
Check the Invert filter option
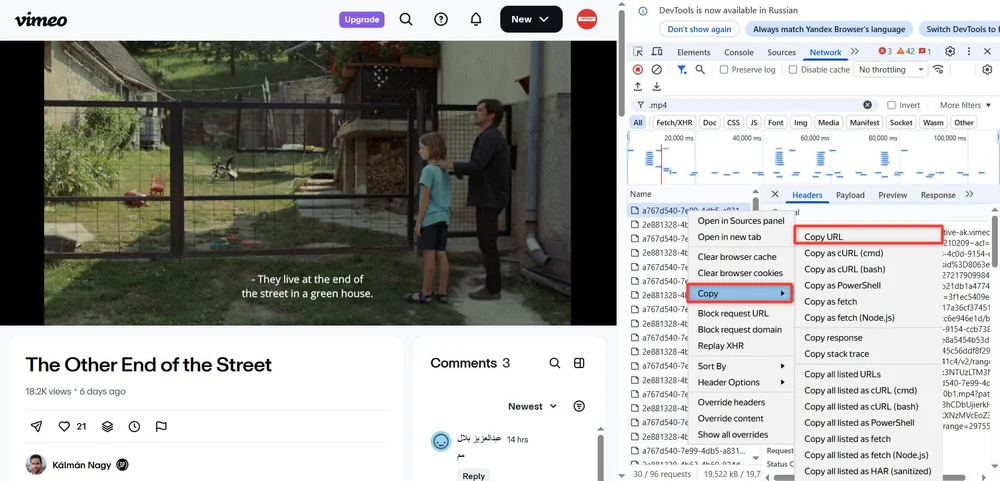point(891,105)
